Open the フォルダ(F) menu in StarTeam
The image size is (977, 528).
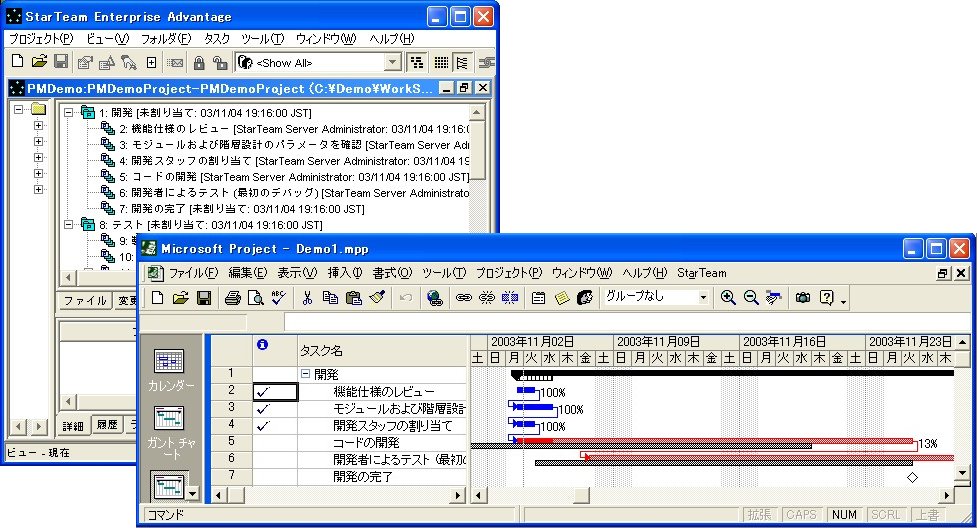coord(166,39)
